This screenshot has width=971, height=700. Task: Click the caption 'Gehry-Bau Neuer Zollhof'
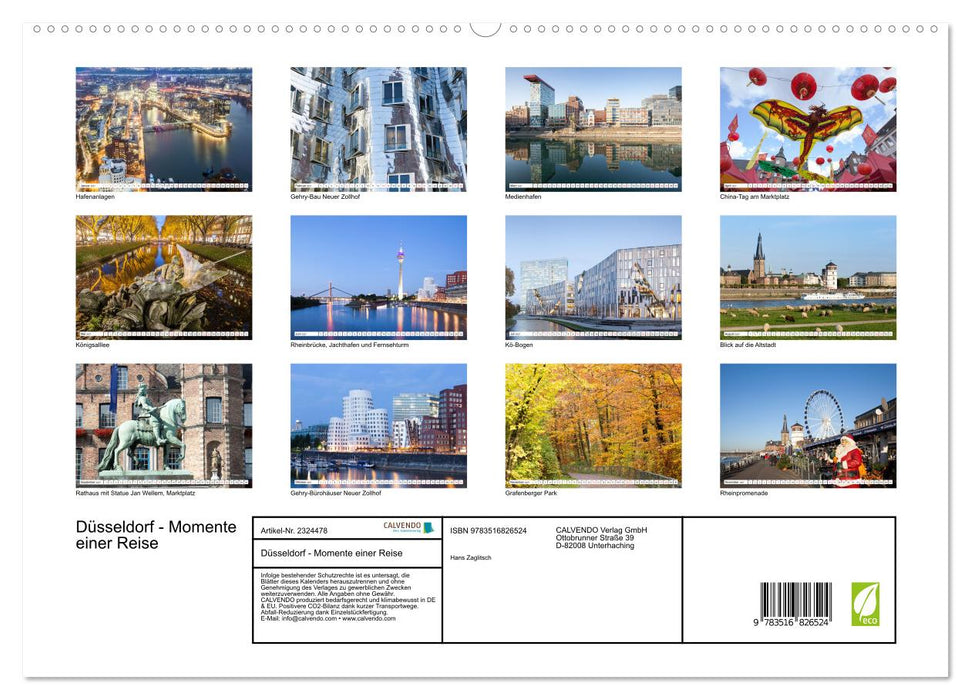325,196
